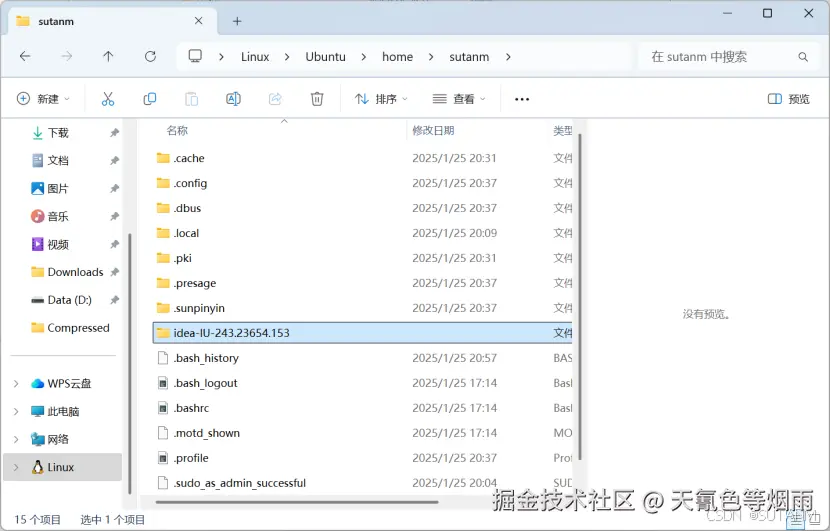Screen dimensions: 831x531
Task: Select the idea-IU-243.23654.153 folder
Action: (x=363, y=333)
